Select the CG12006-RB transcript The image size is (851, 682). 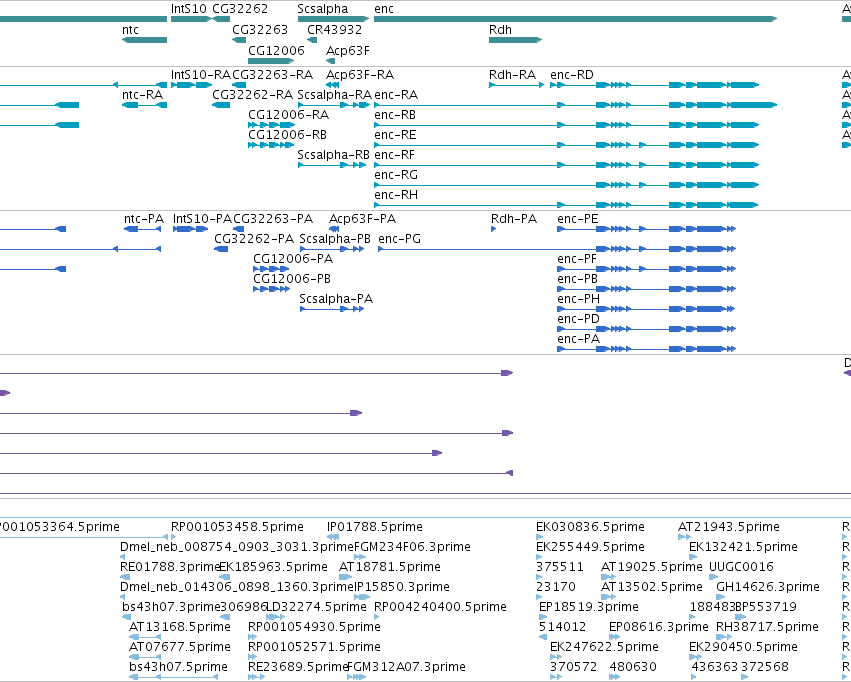pyautogui.click(x=271, y=145)
